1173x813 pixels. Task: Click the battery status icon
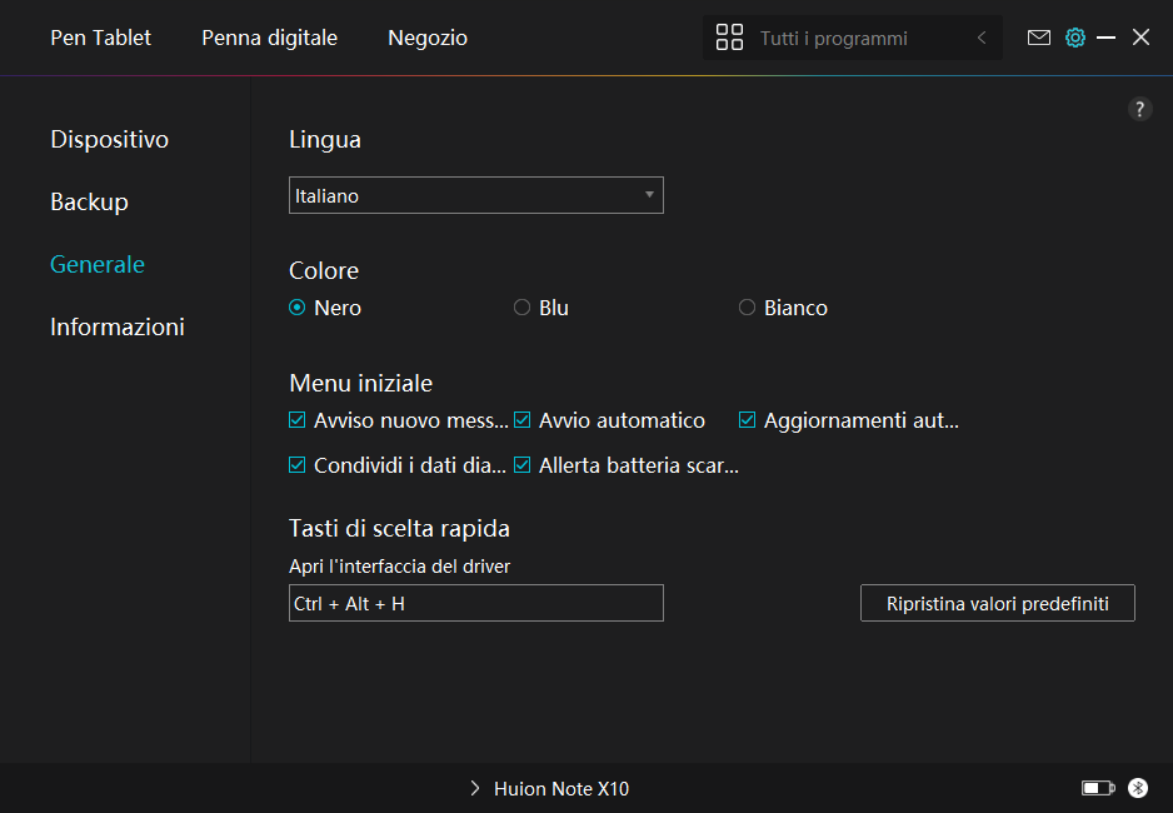(x=1097, y=788)
